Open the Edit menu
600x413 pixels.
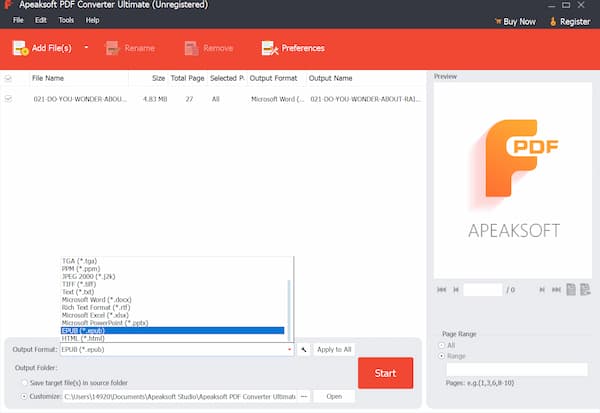(x=41, y=20)
